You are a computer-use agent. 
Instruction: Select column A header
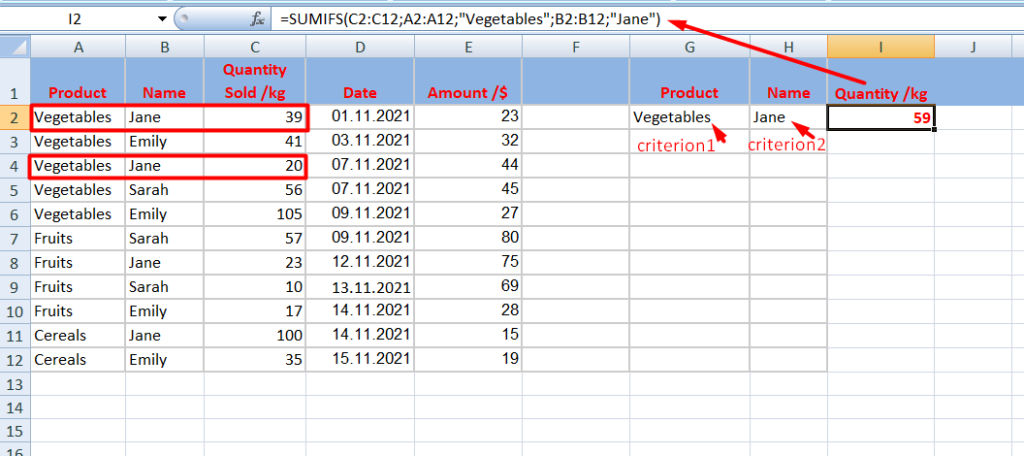78,47
